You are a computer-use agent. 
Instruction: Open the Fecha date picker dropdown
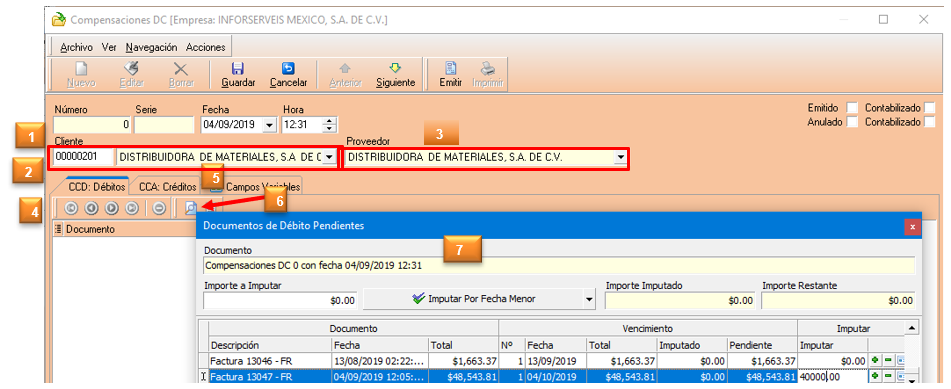[269, 125]
